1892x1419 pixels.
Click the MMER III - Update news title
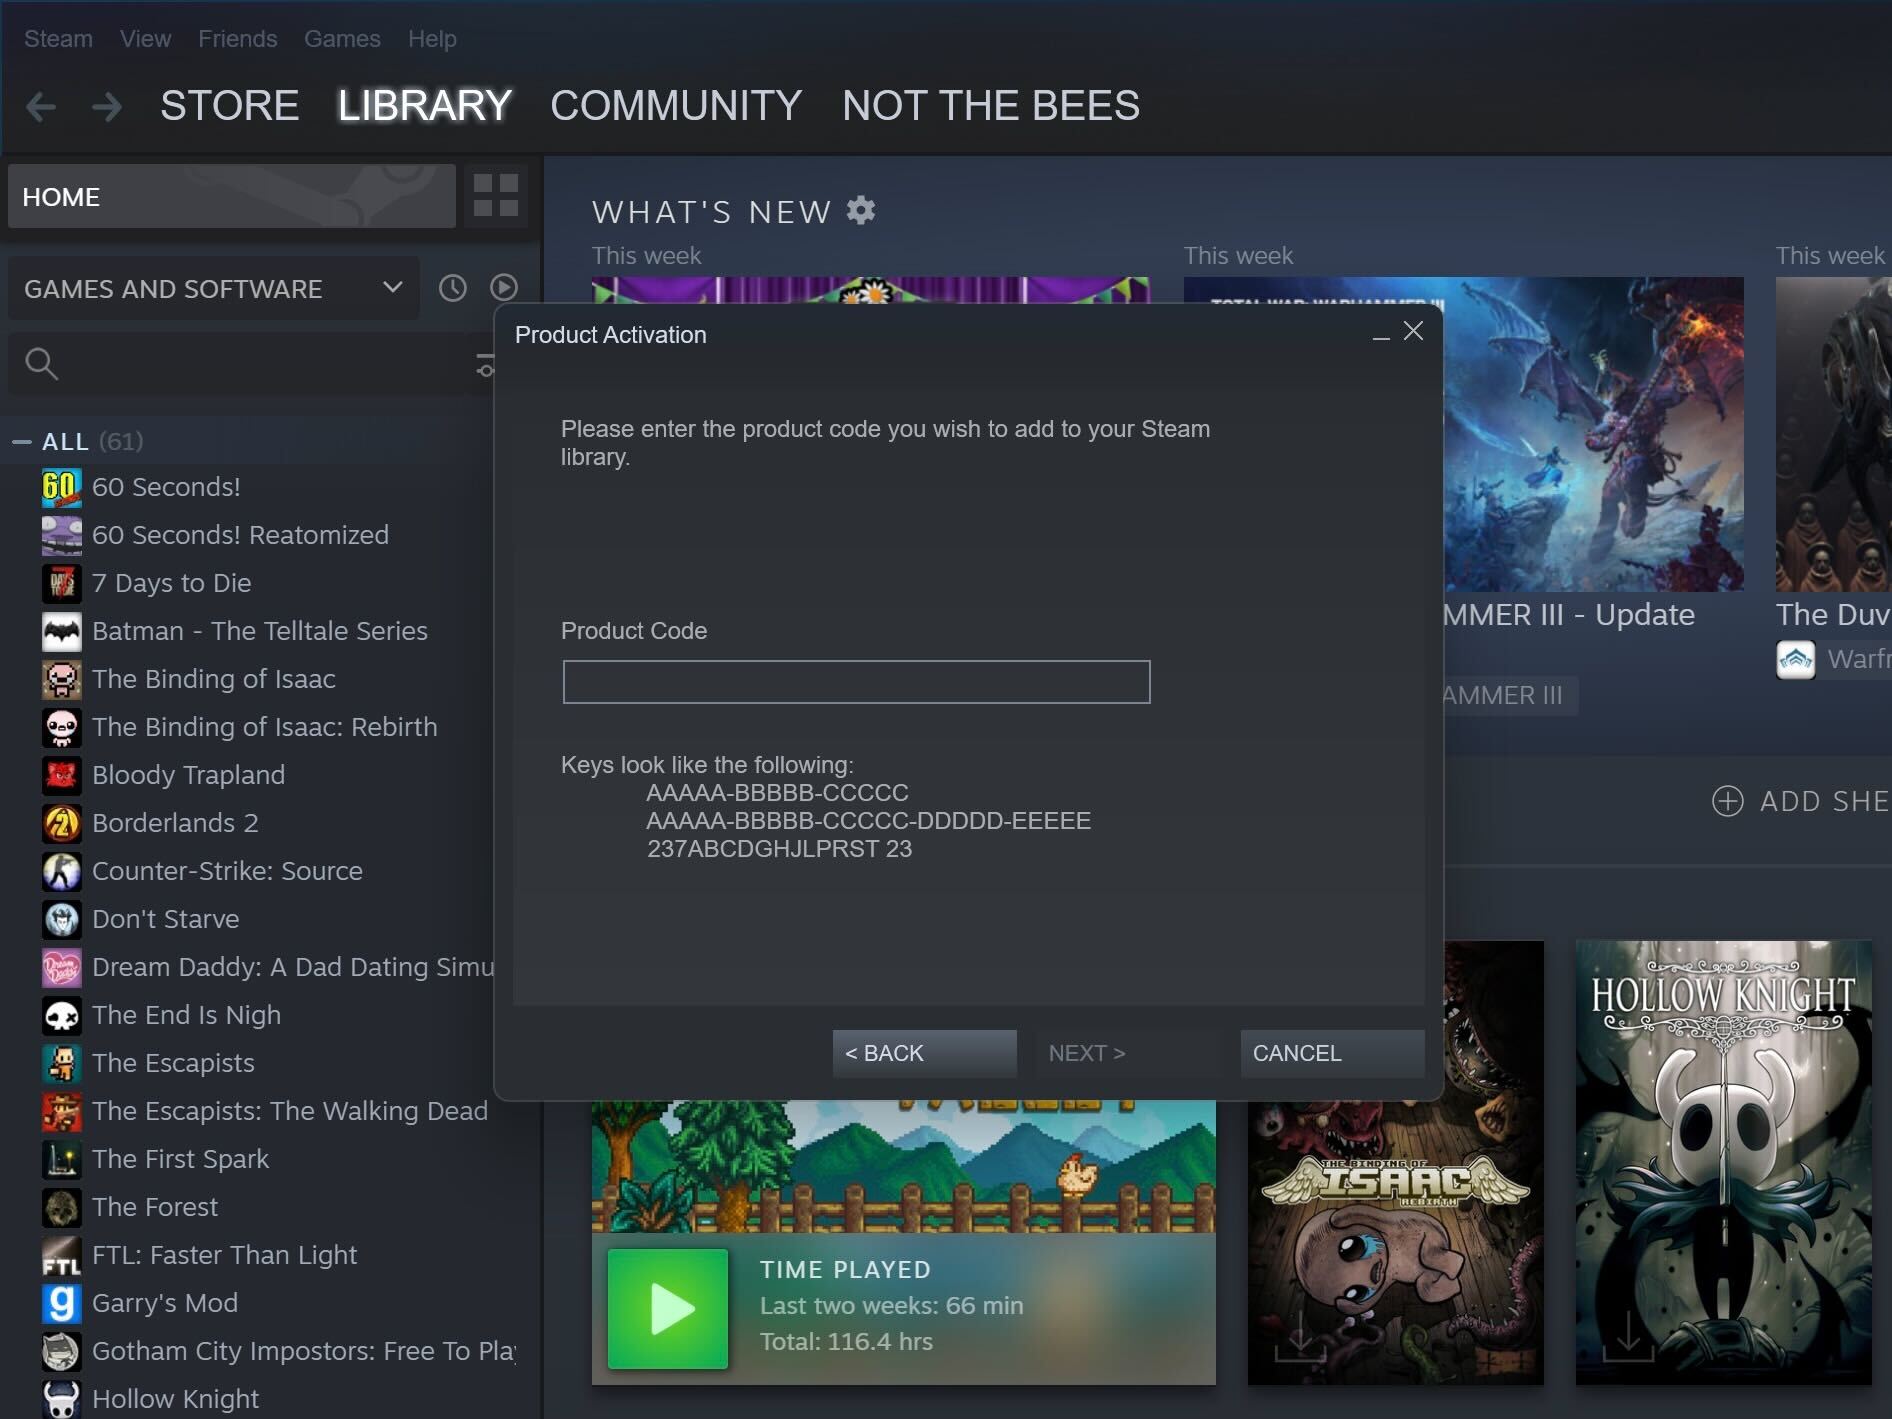point(1569,614)
